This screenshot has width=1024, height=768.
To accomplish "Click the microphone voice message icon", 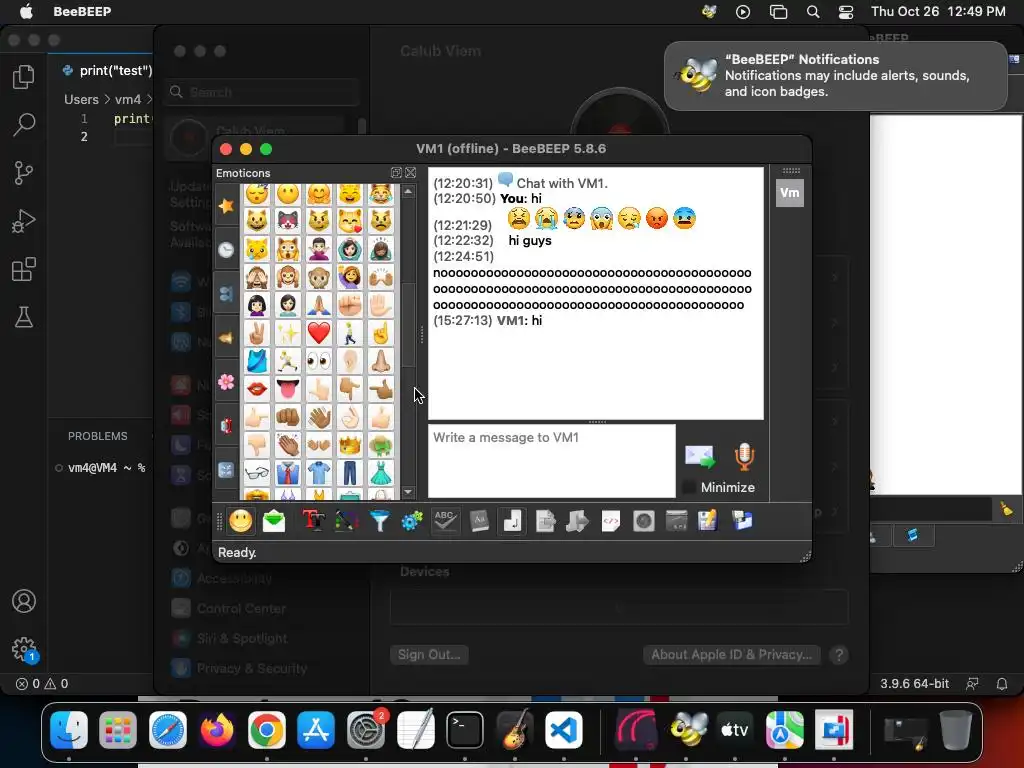I will pos(744,456).
